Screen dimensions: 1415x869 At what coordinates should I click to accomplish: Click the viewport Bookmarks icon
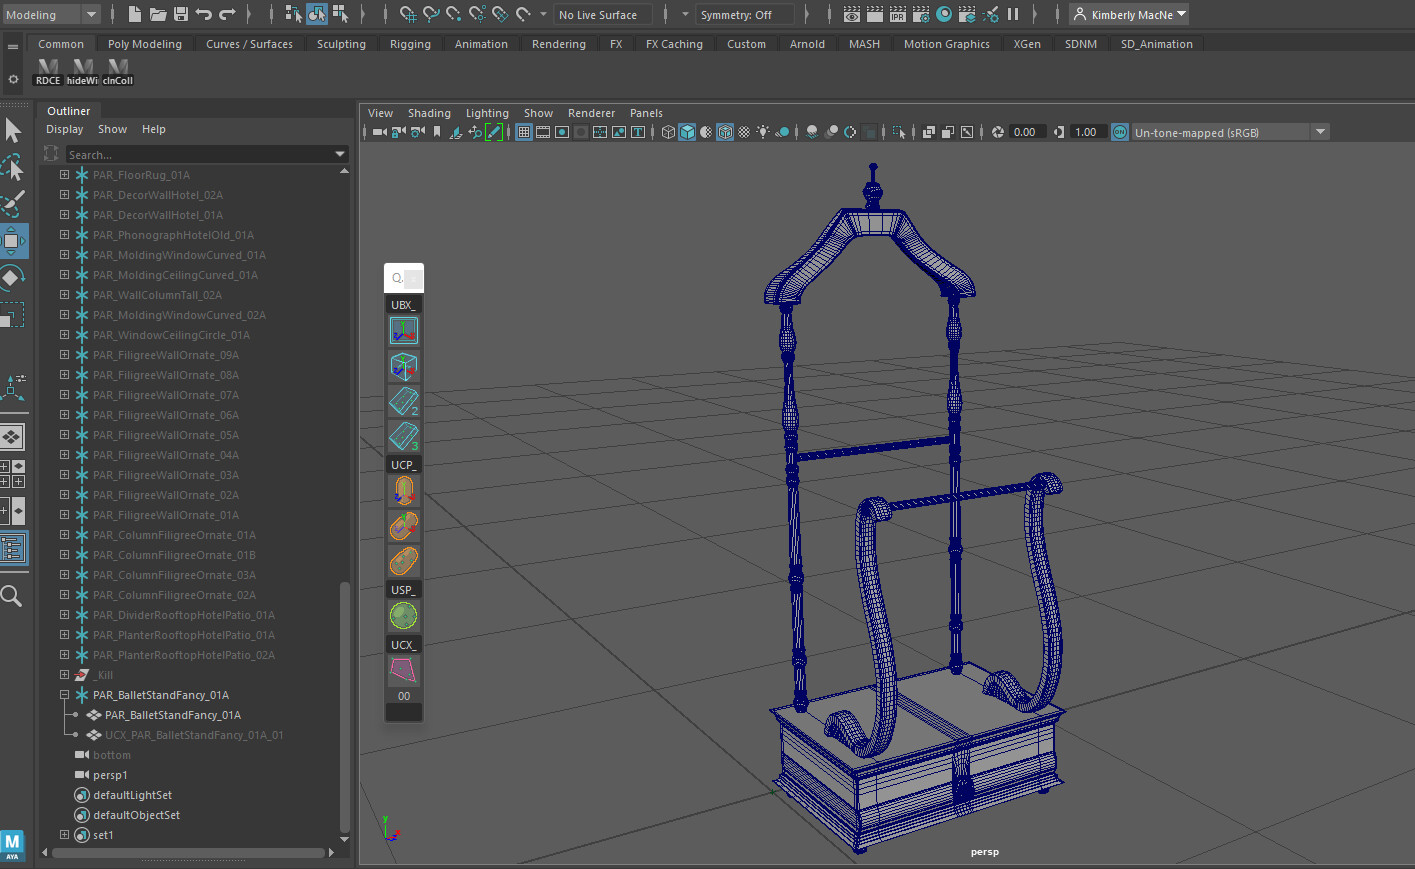click(x=437, y=132)
